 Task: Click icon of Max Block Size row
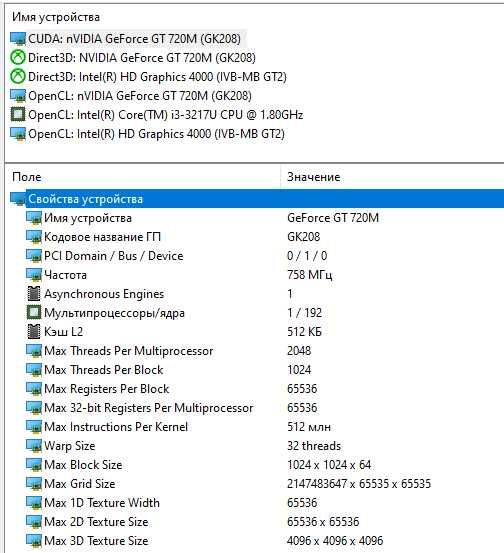tap(34, 465)
